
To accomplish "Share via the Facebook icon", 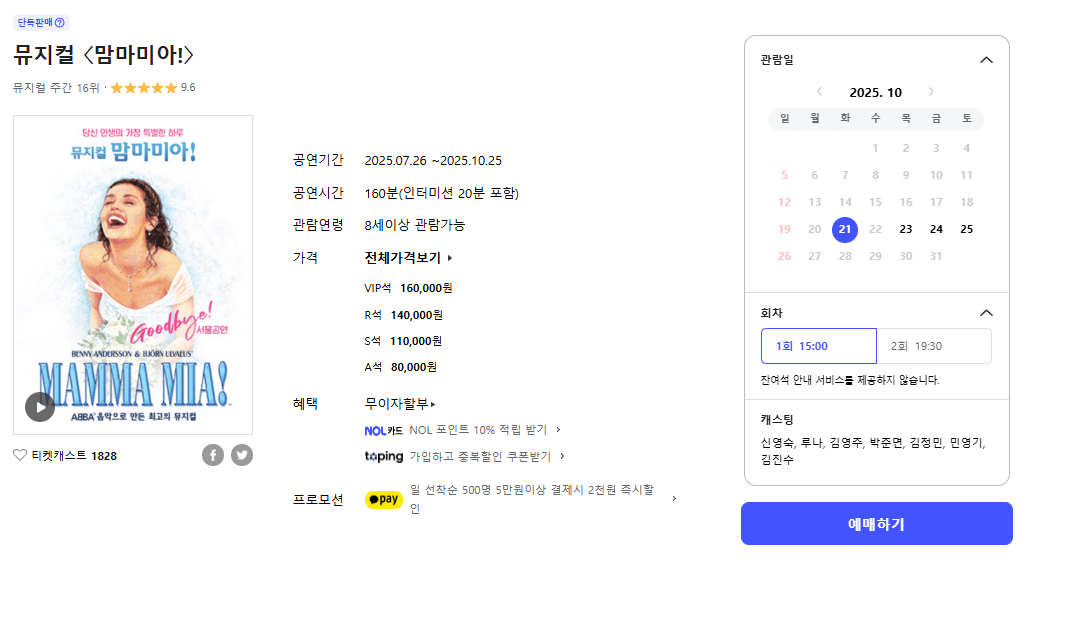I will click(213, 455).
